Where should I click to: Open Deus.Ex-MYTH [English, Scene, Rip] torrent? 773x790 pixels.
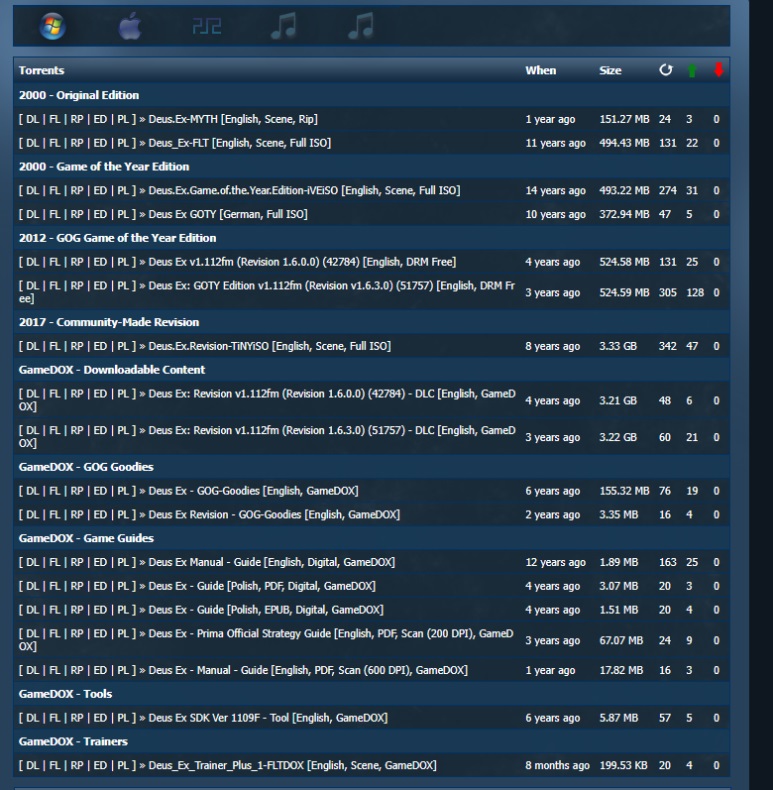pyautogui.click(x=233, y=119)
